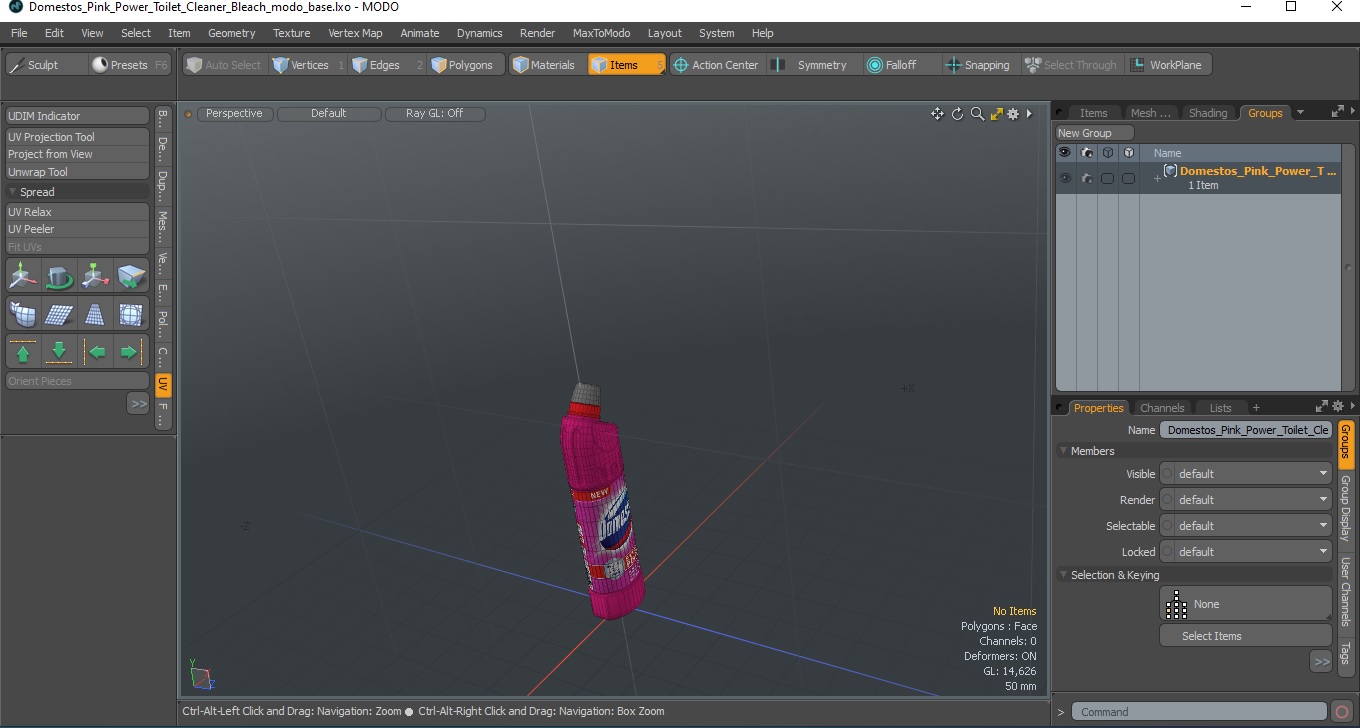Open the Presets browser

(130, 65)
